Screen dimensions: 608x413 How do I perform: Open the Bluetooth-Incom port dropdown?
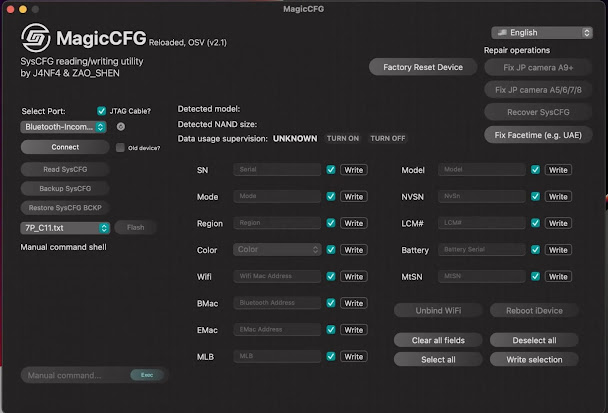coord(63,127)
